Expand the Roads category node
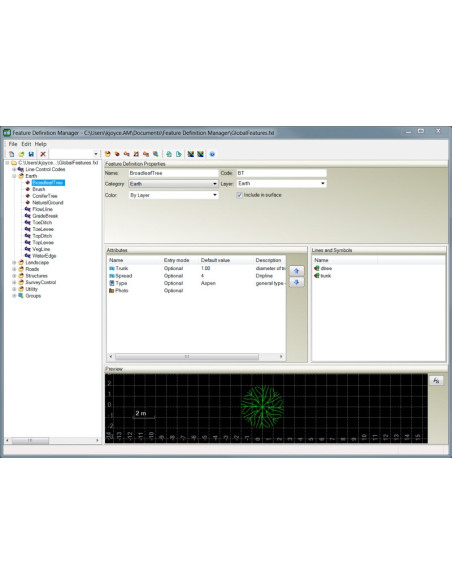452x584 pixels. pyautogui.click(x=14, y=269)
